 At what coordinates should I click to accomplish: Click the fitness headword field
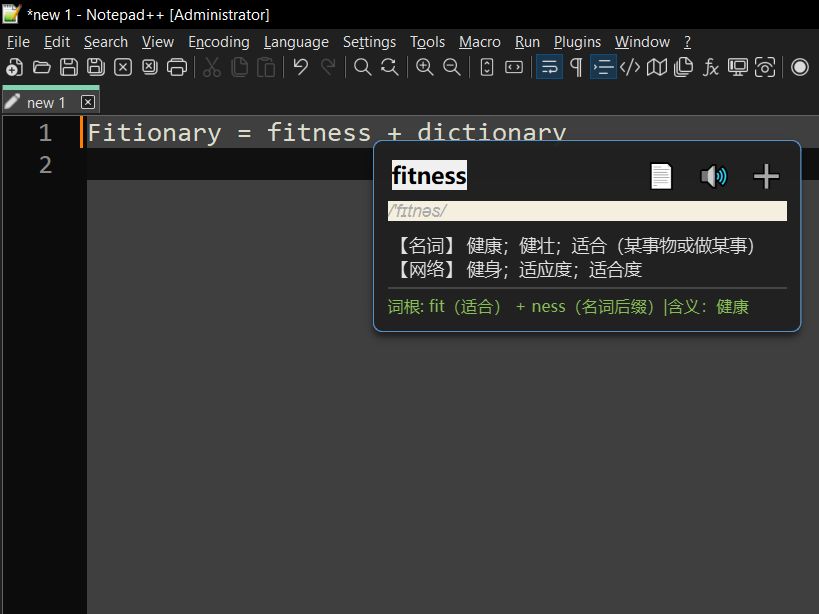429,175
